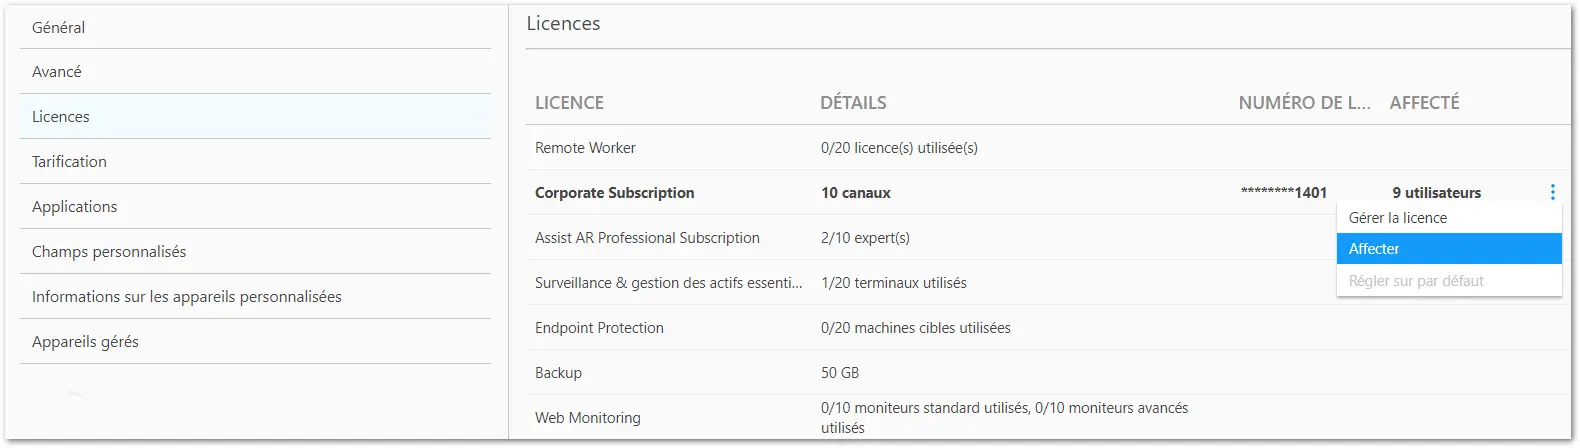
Task: Go to the Avancé section
Action: tap(255, 72)
